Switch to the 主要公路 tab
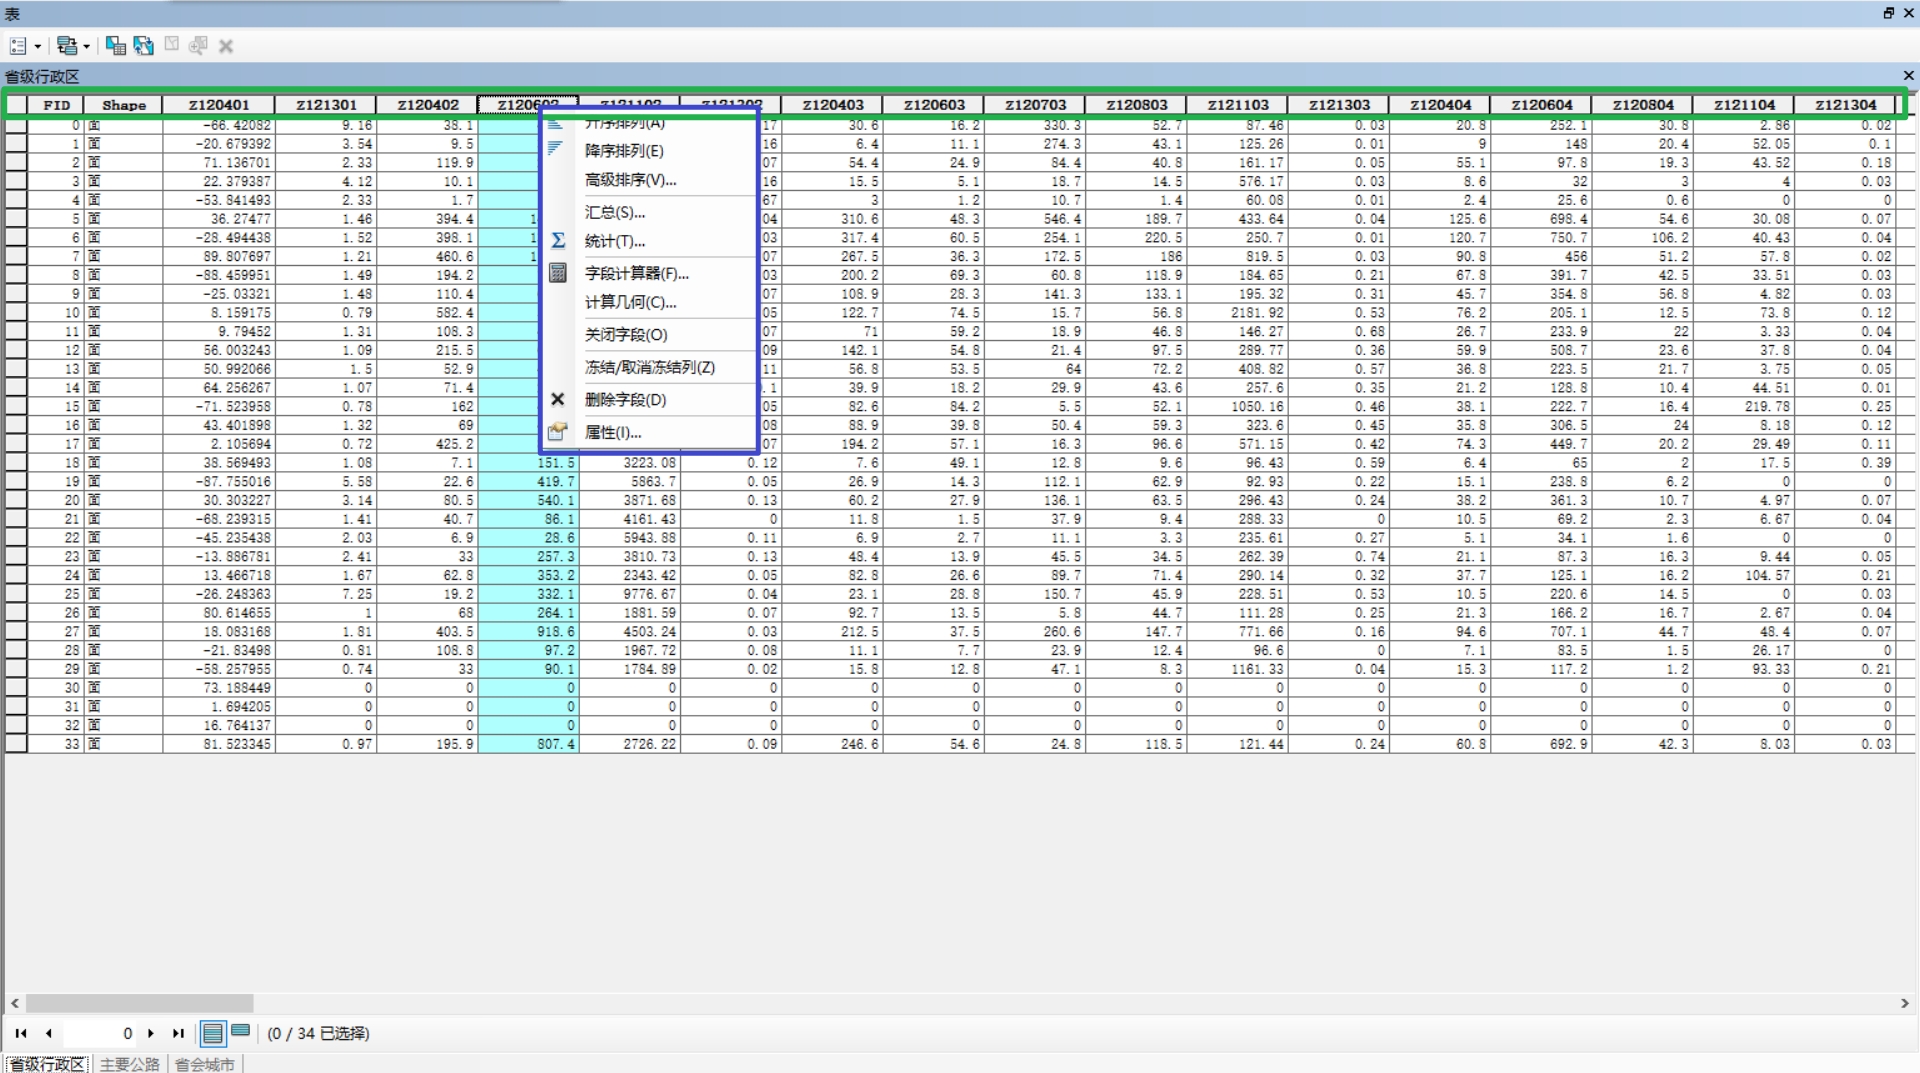The height and width of the screenshot is (1073, 1920). 130,1064
